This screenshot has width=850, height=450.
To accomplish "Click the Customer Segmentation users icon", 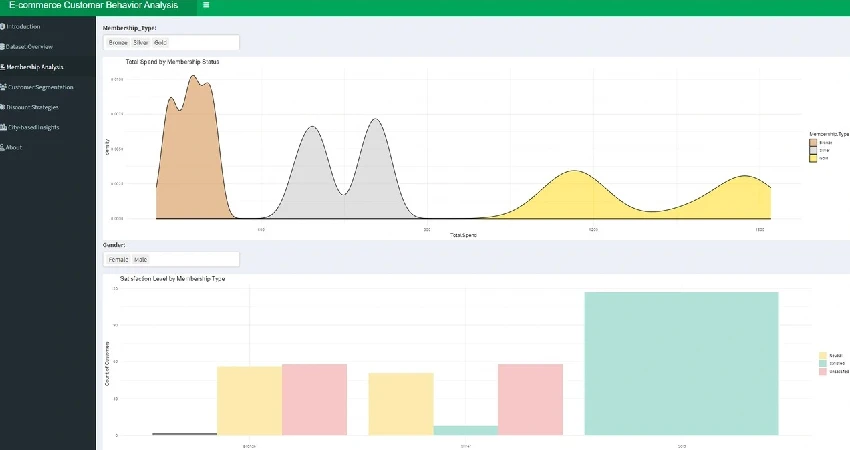I will pyautogui.click(x=3, y=87).
